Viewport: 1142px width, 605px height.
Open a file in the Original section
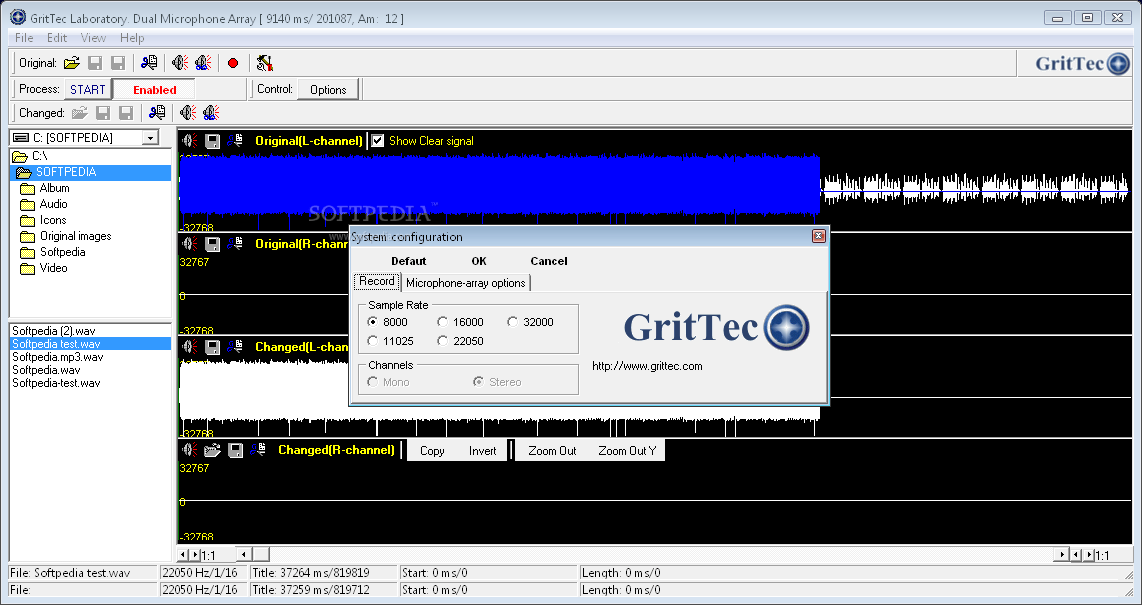pyautogui.click(x=71, y=62)
